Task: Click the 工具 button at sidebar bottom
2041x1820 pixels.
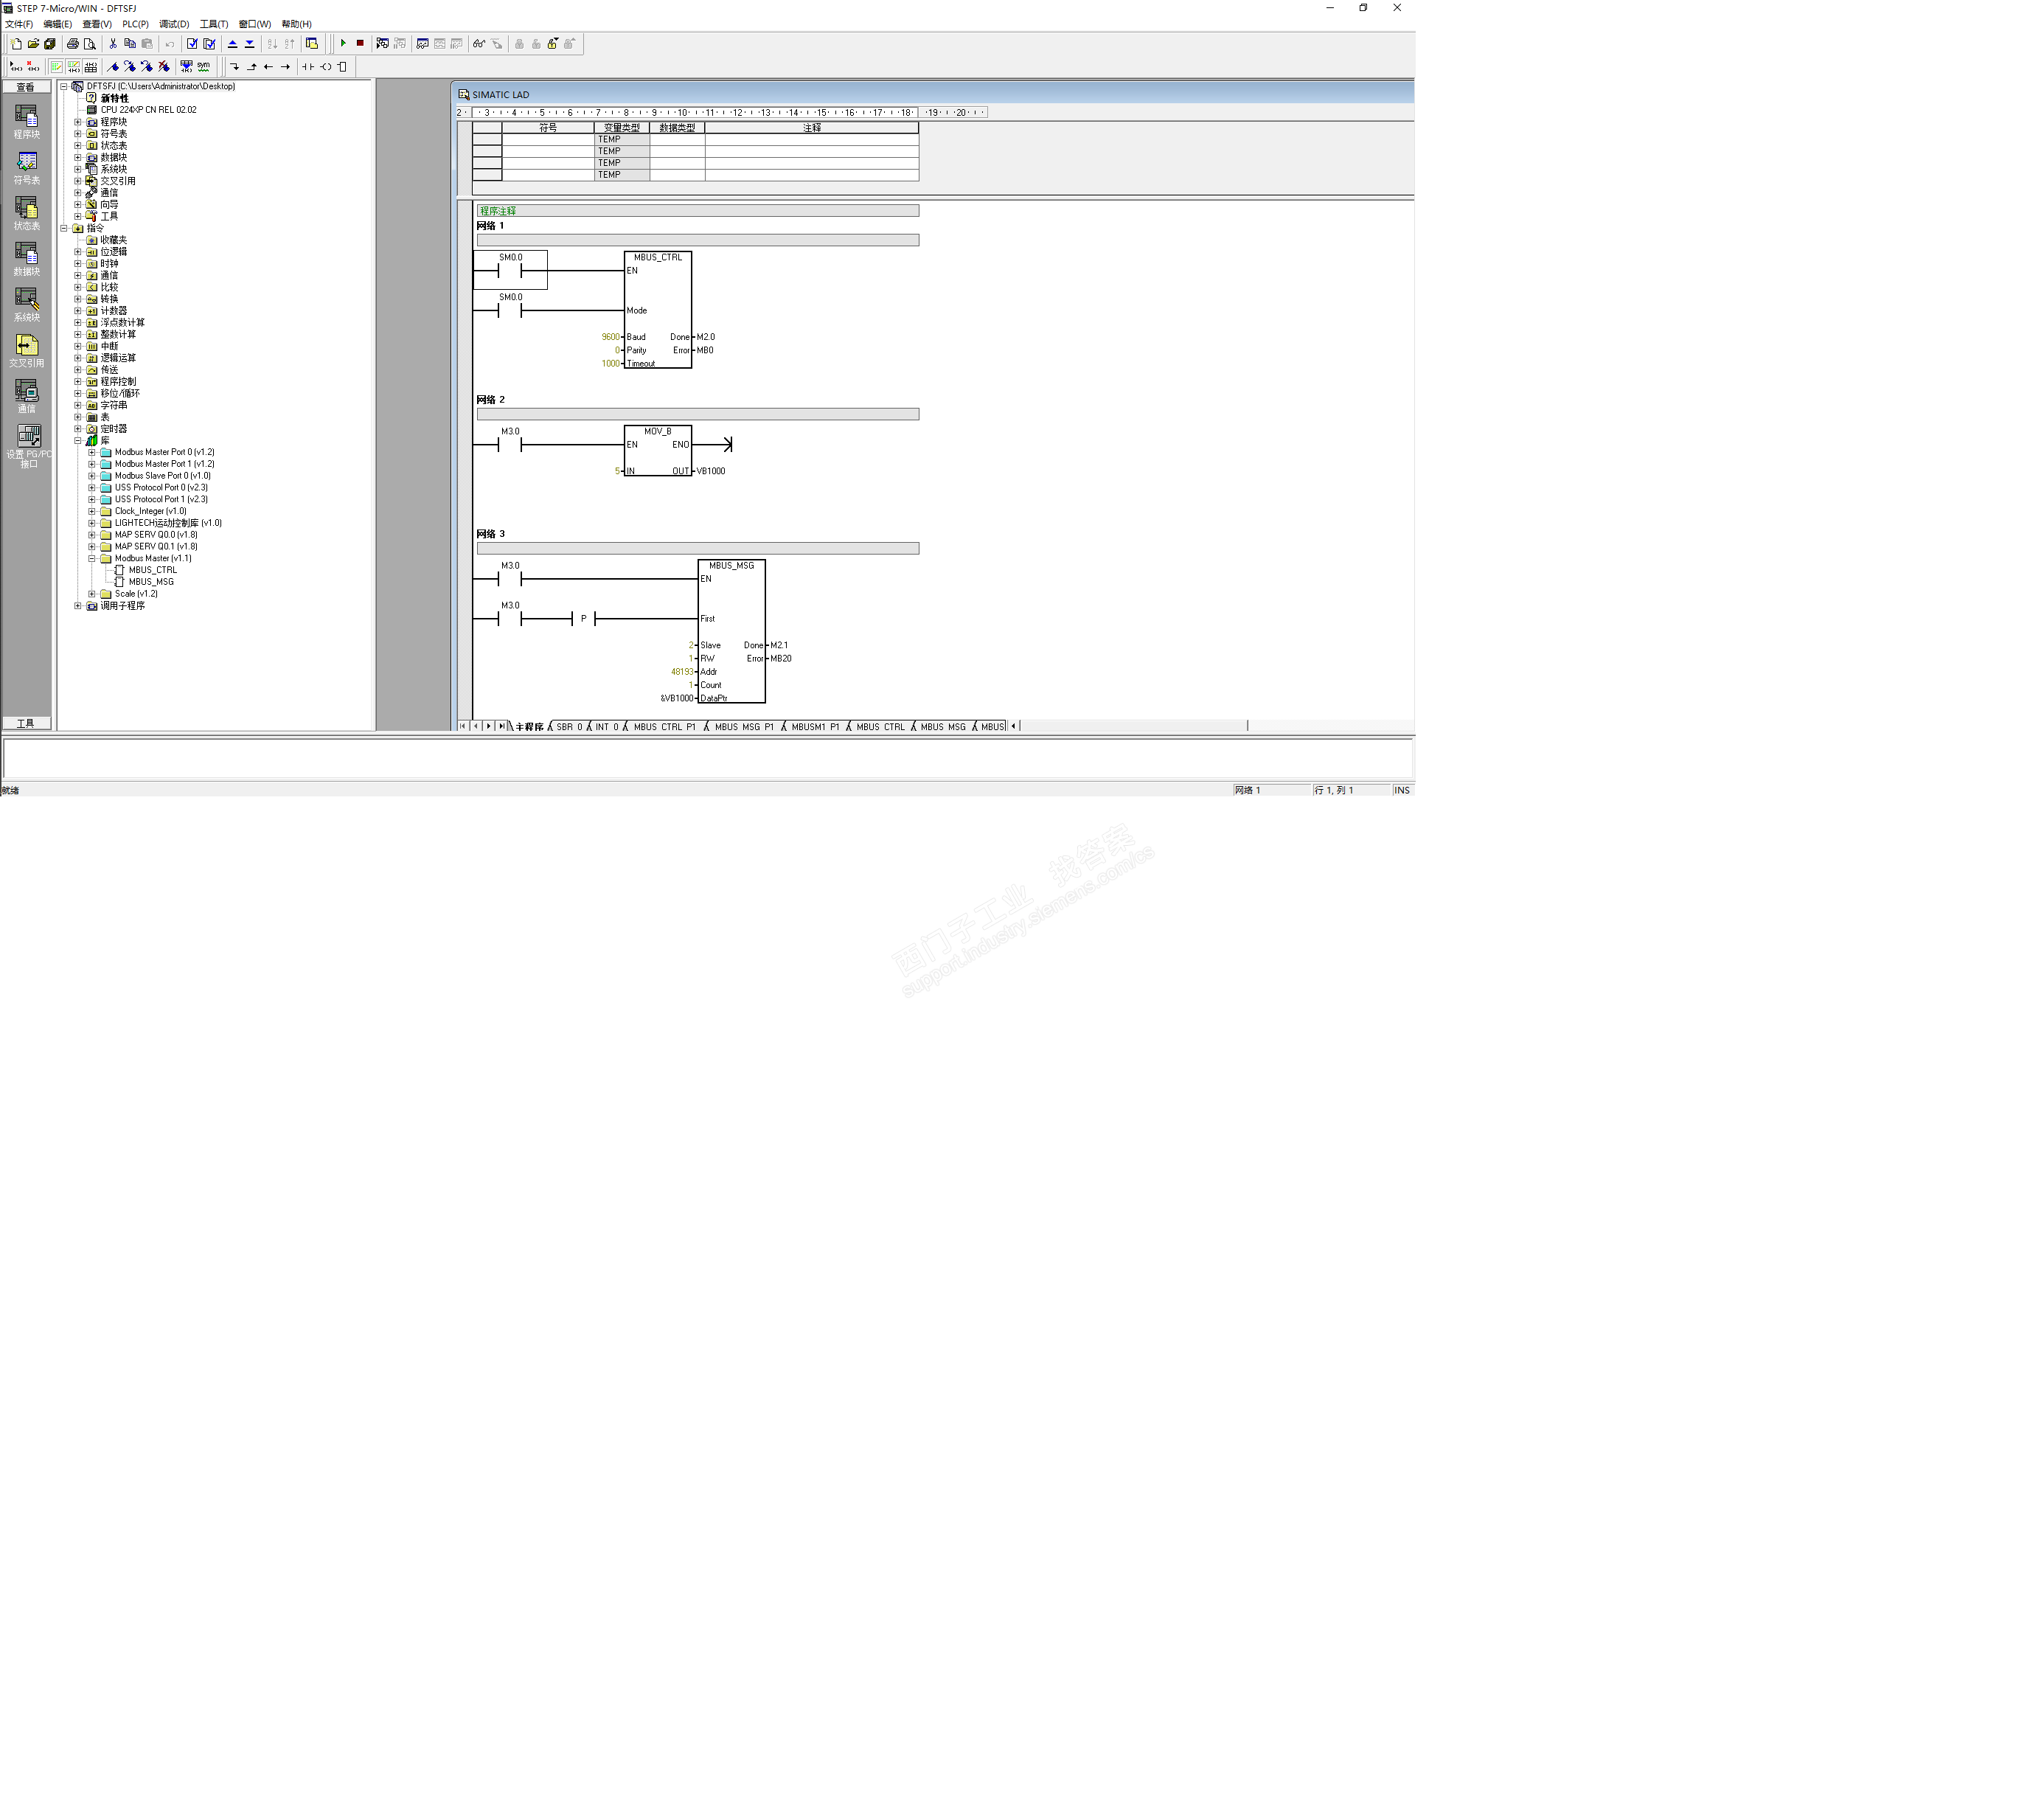Action: [26, 723]
